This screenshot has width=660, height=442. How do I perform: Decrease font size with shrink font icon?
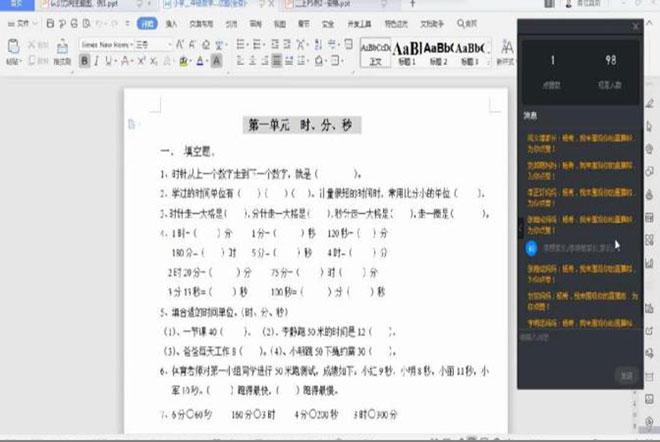click(x=192, y=44)
